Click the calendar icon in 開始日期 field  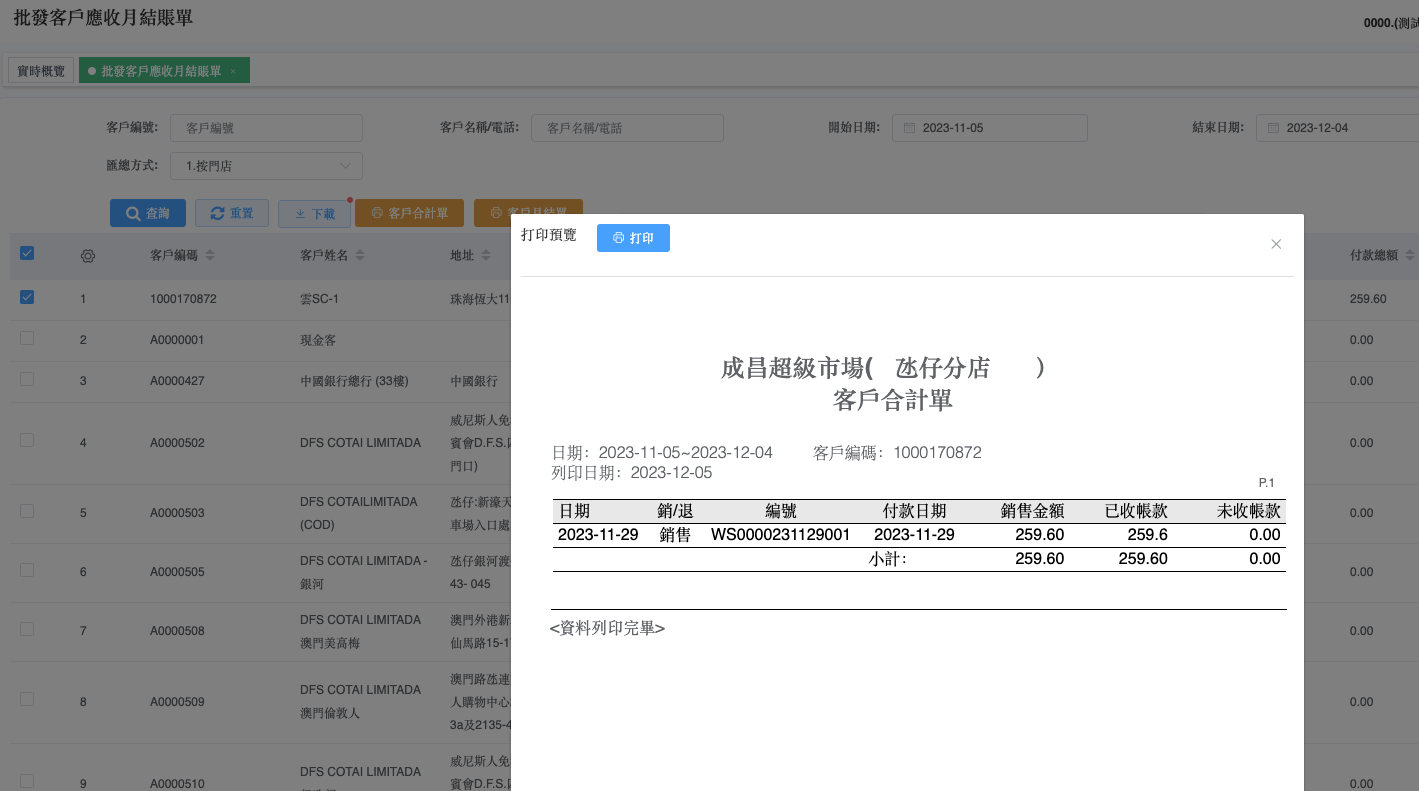pos(909,128)
